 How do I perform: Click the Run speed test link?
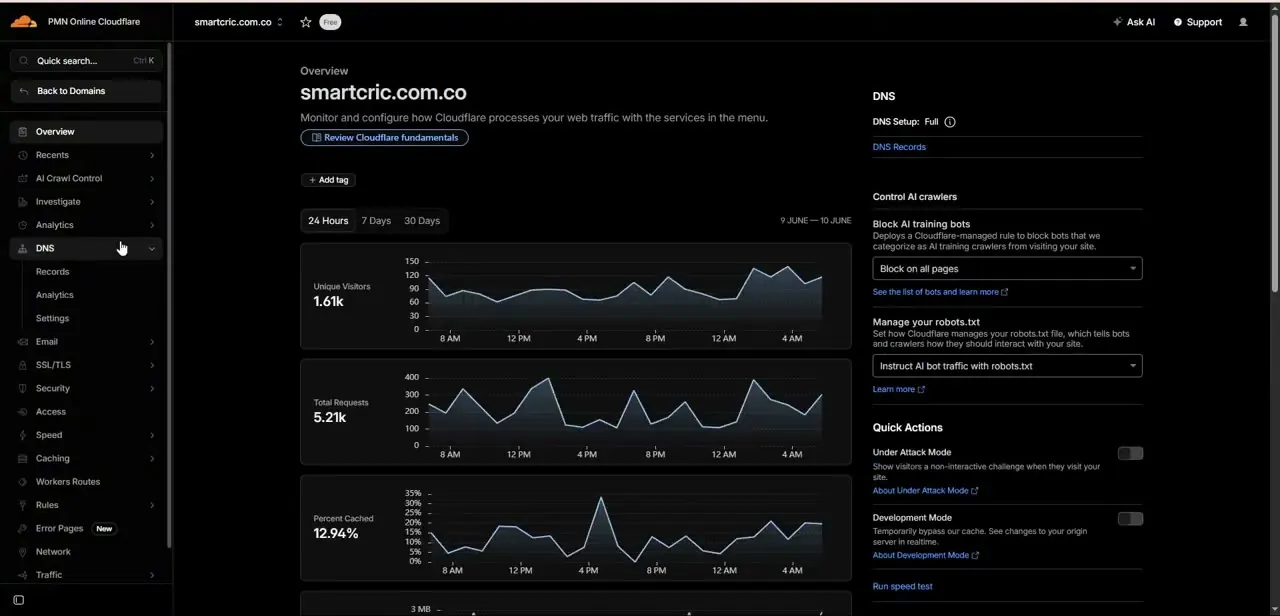coord(902,586)
